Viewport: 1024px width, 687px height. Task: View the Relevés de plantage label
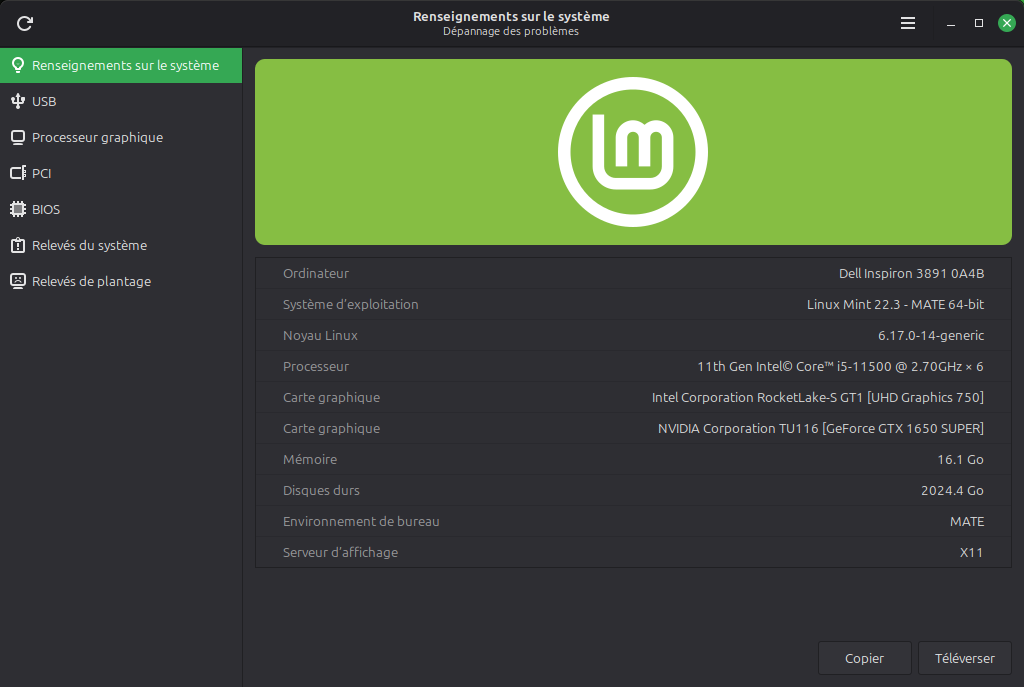coord(91,281)
